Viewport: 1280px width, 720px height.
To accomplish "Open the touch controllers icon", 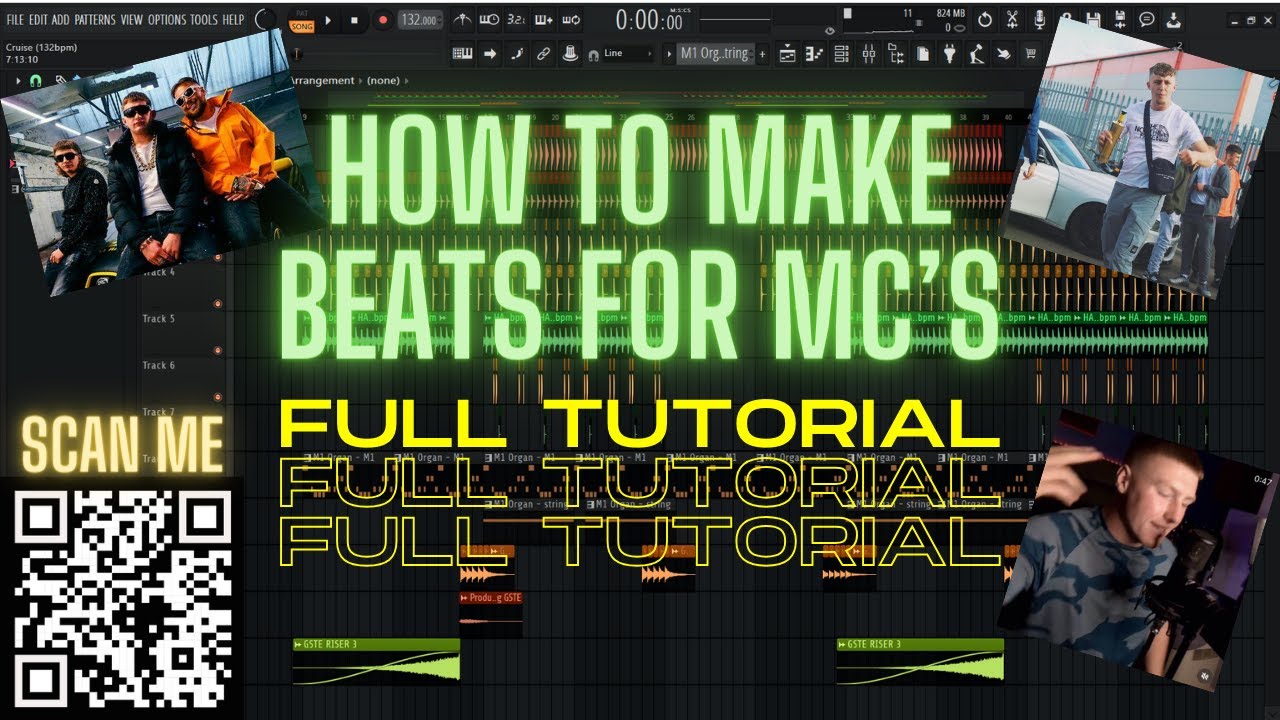I will coord(1003,54).
